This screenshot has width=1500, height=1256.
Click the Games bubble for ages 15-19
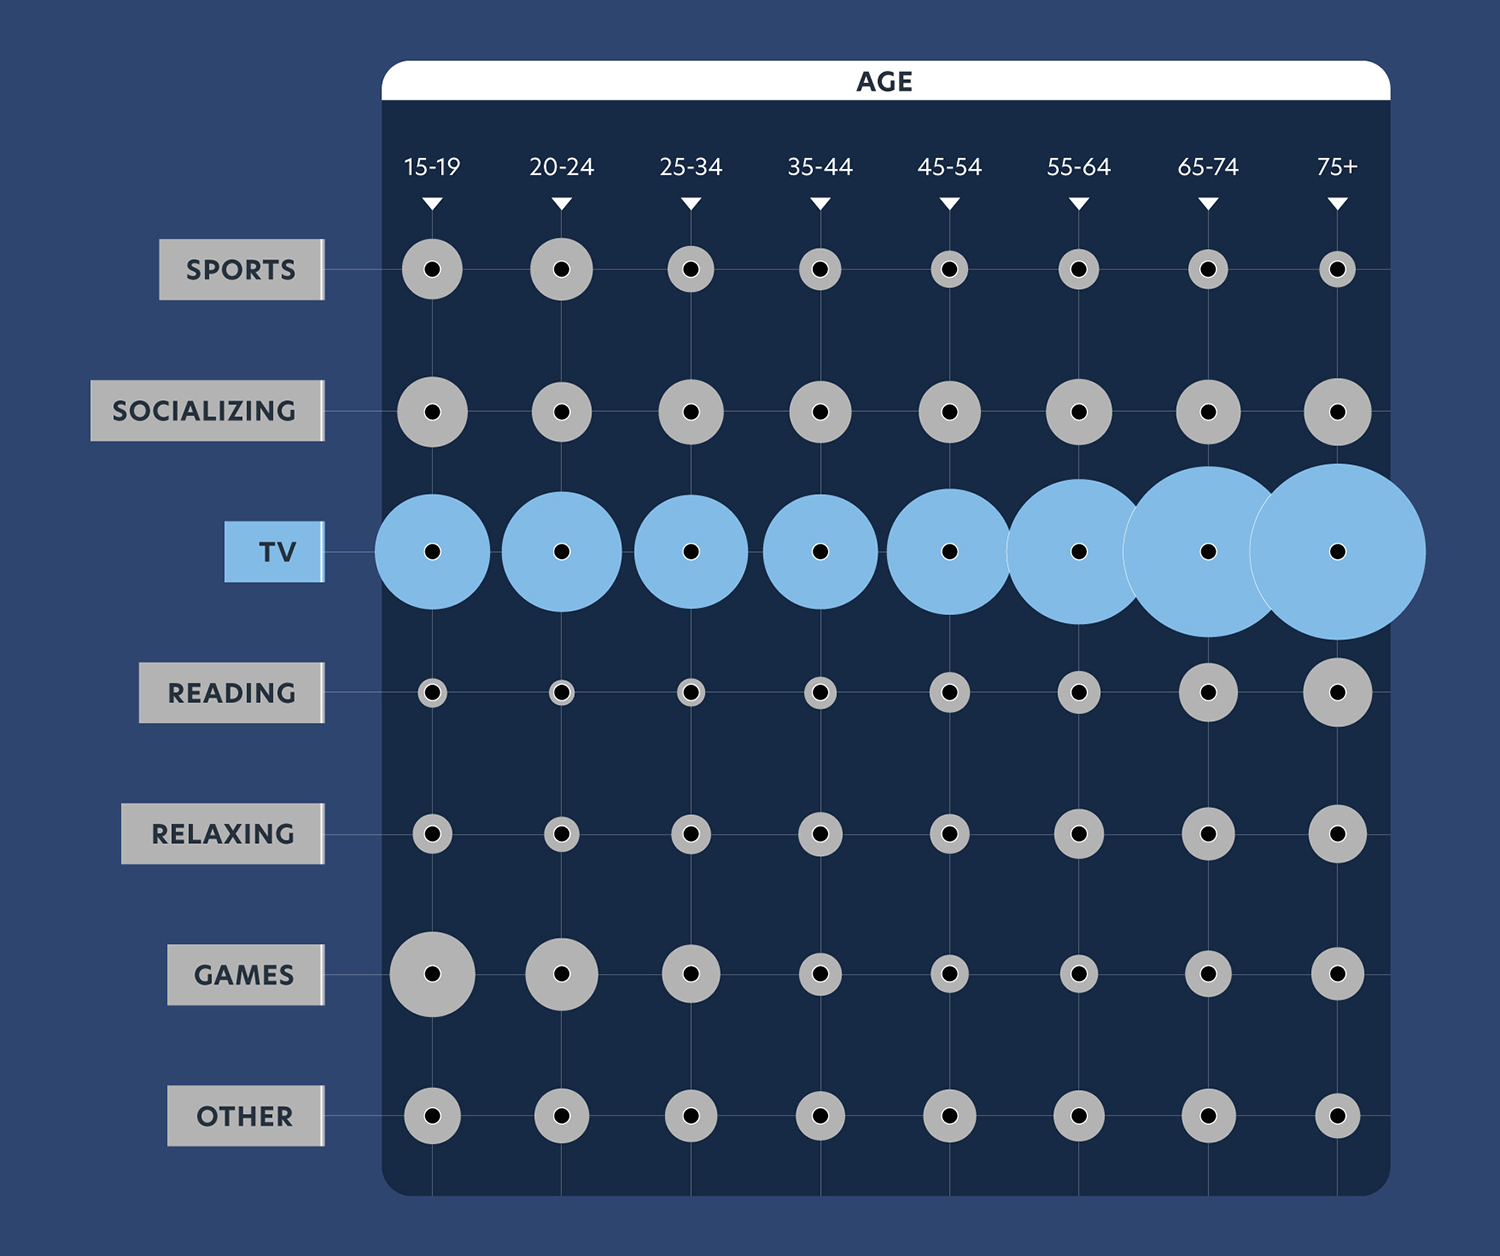coord(432,974)
